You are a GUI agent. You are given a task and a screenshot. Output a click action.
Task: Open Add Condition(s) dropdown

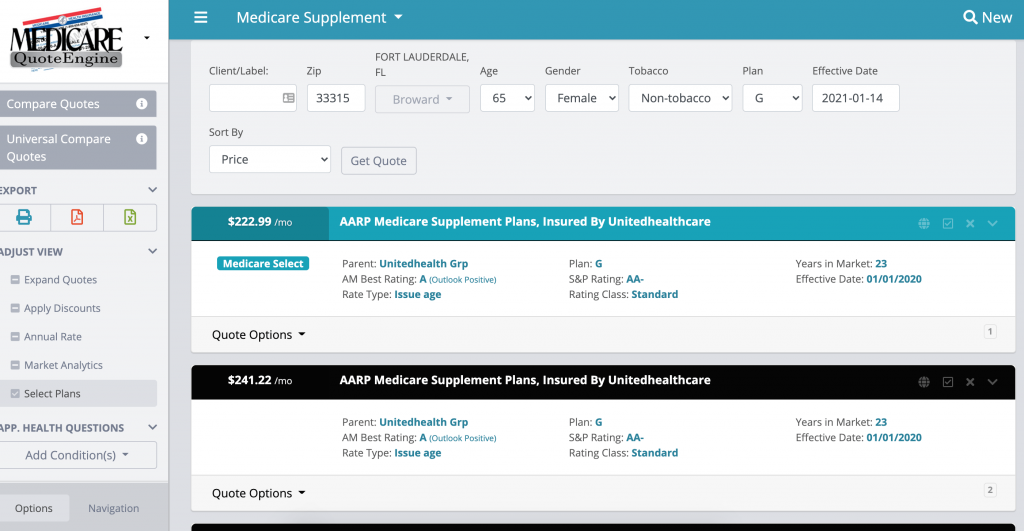78,455
